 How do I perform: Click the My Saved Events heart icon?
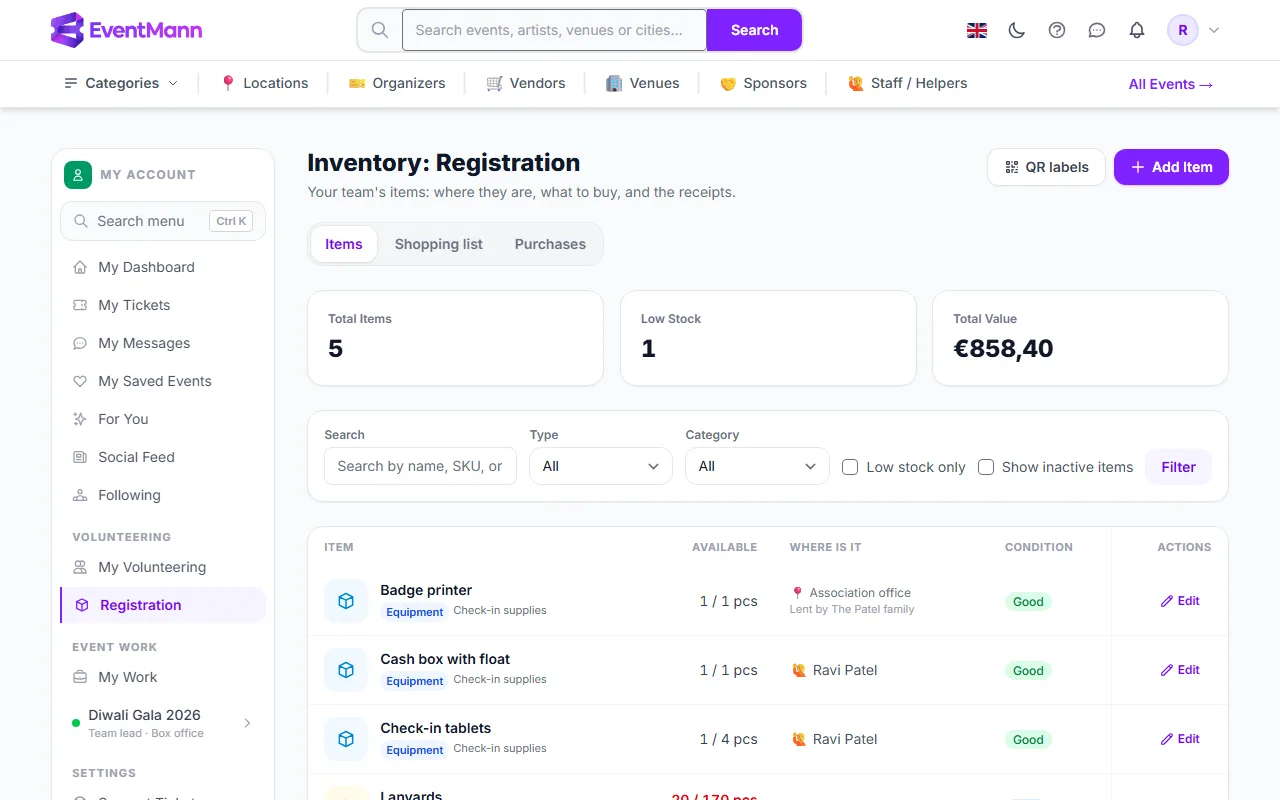(x=80, y=381)
